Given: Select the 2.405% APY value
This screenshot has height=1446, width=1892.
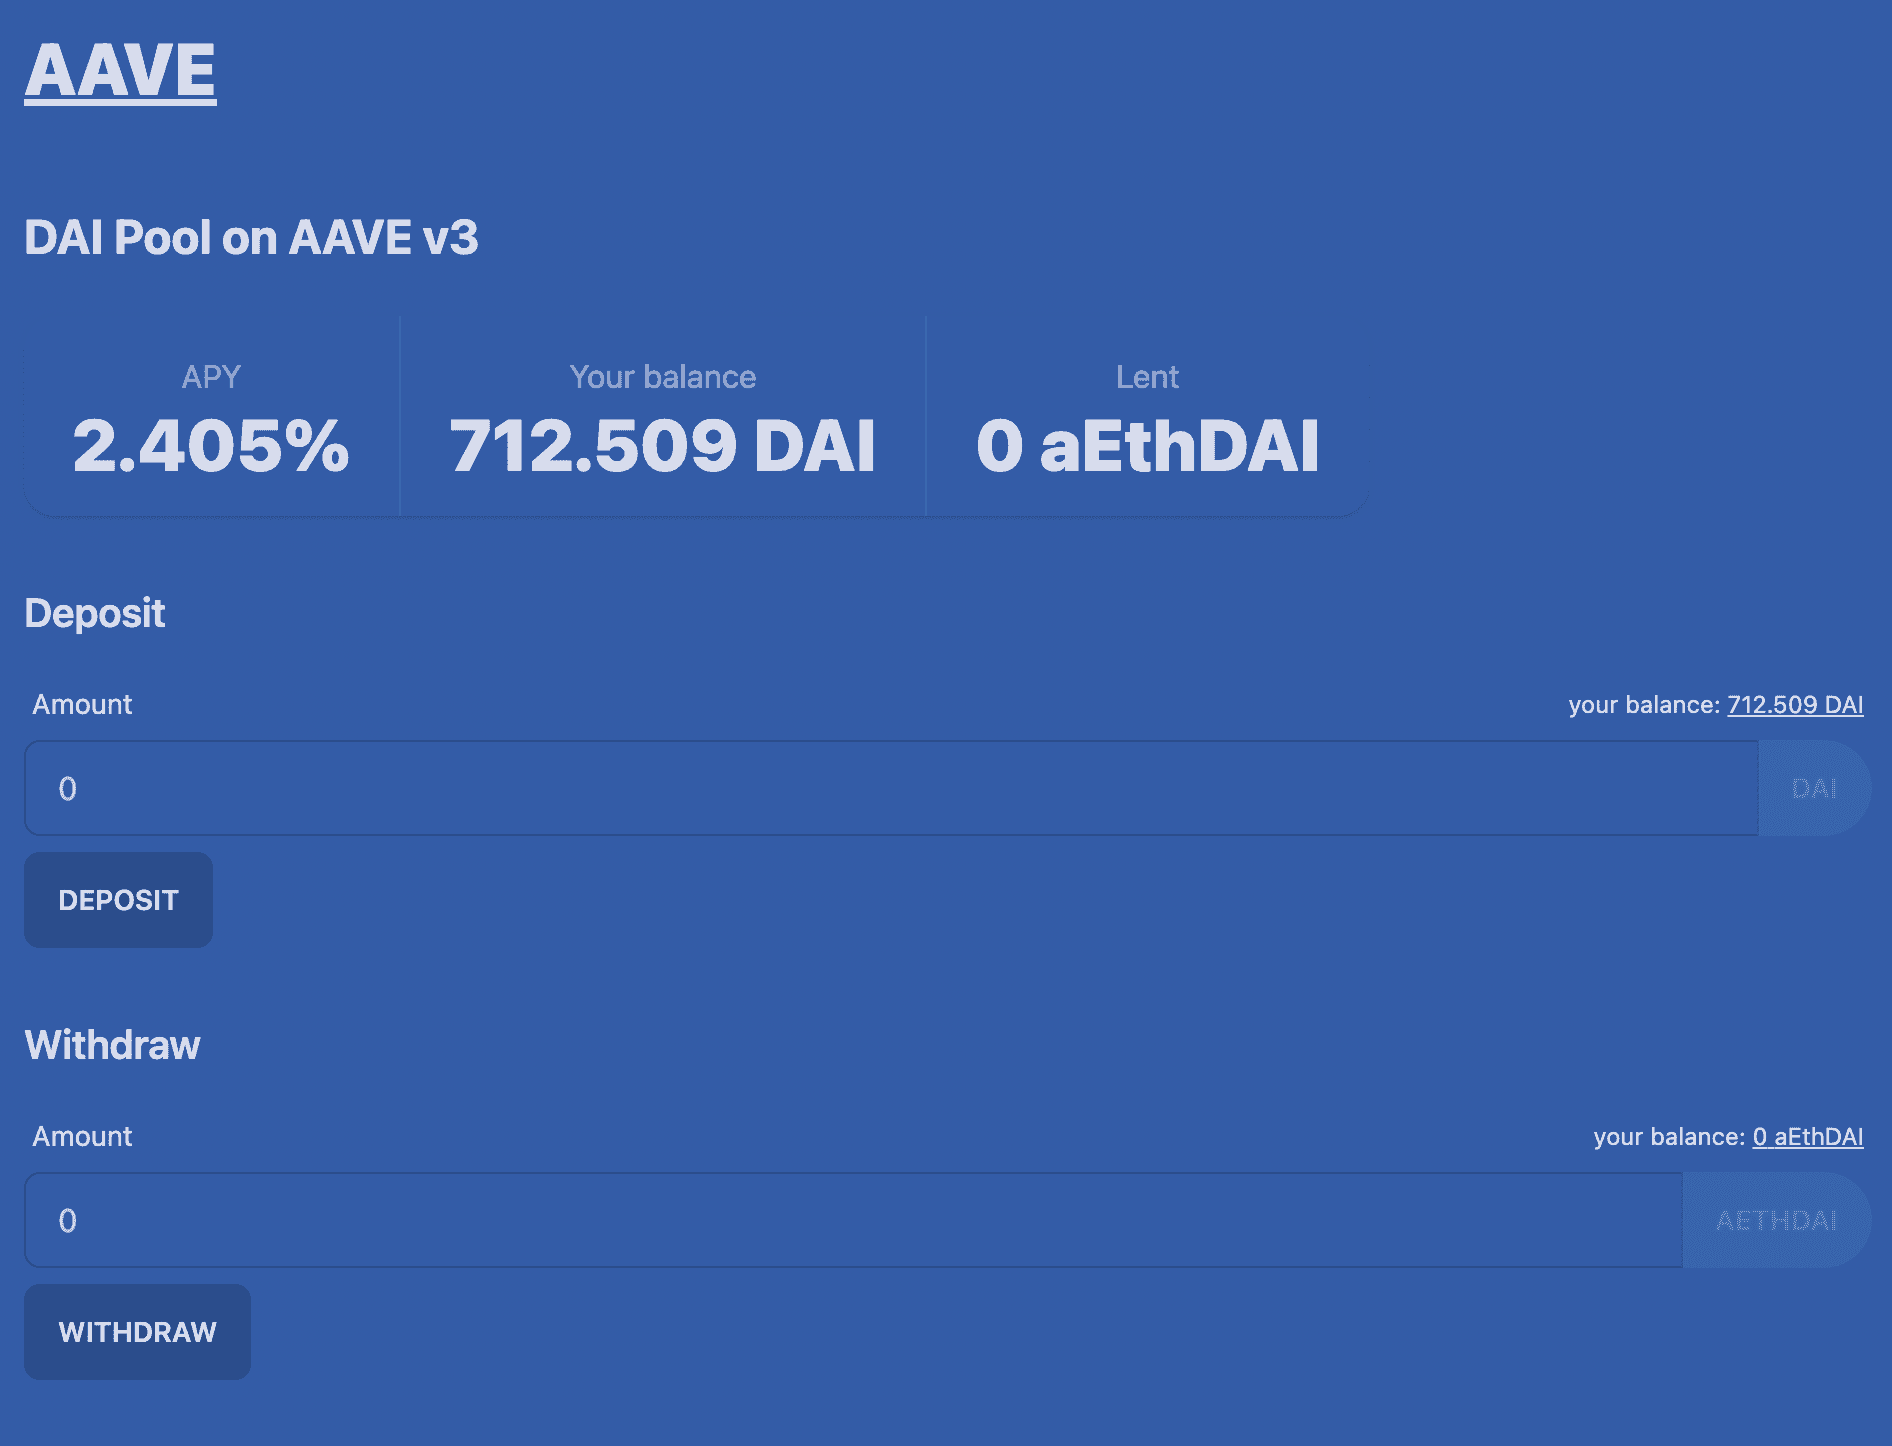Looking at the screenshot, I should [211, 445].
